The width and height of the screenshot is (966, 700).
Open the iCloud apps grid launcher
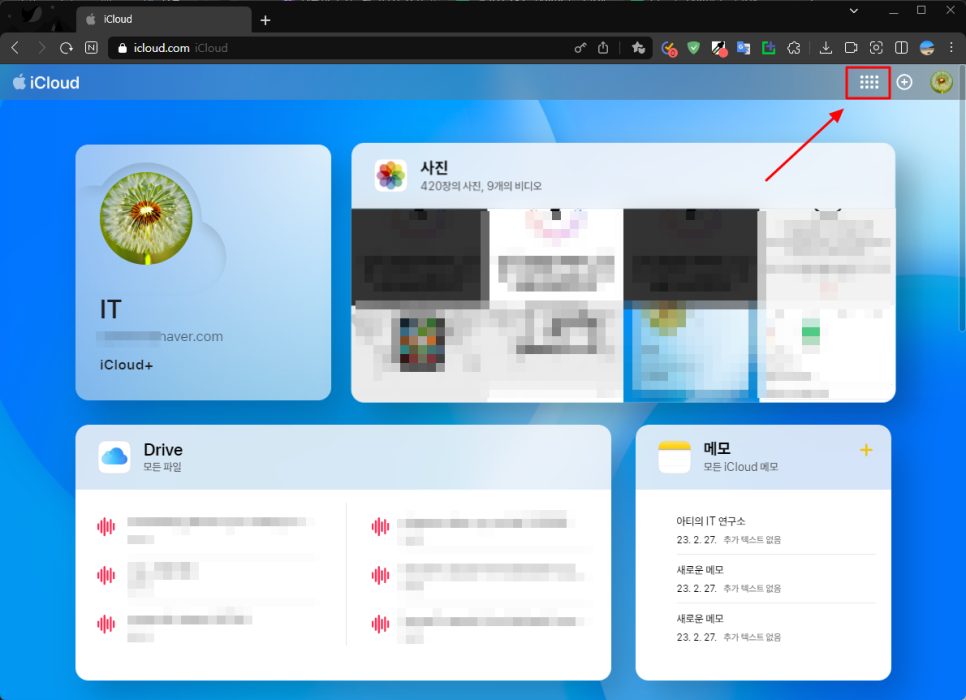point(869,83)
